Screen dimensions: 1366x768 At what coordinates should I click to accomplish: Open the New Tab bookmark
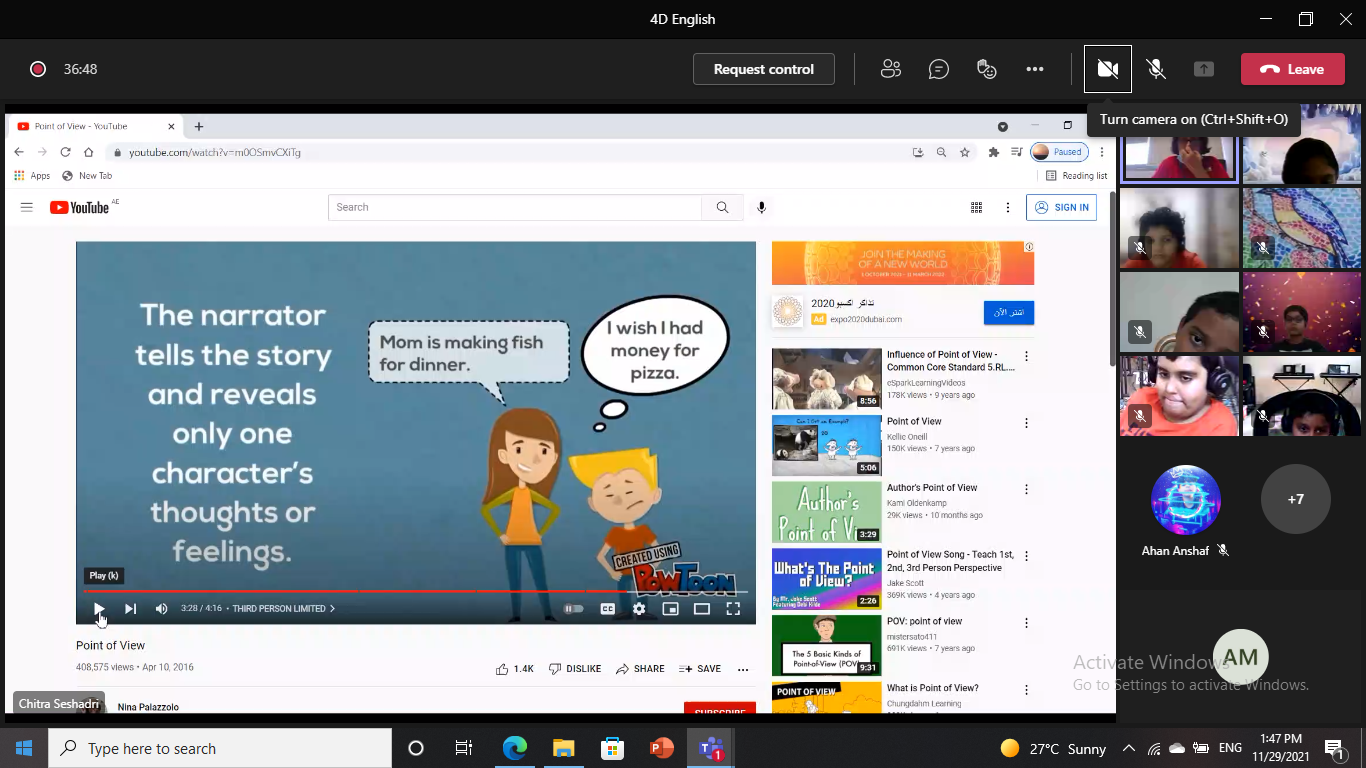[x=87, y=176]
